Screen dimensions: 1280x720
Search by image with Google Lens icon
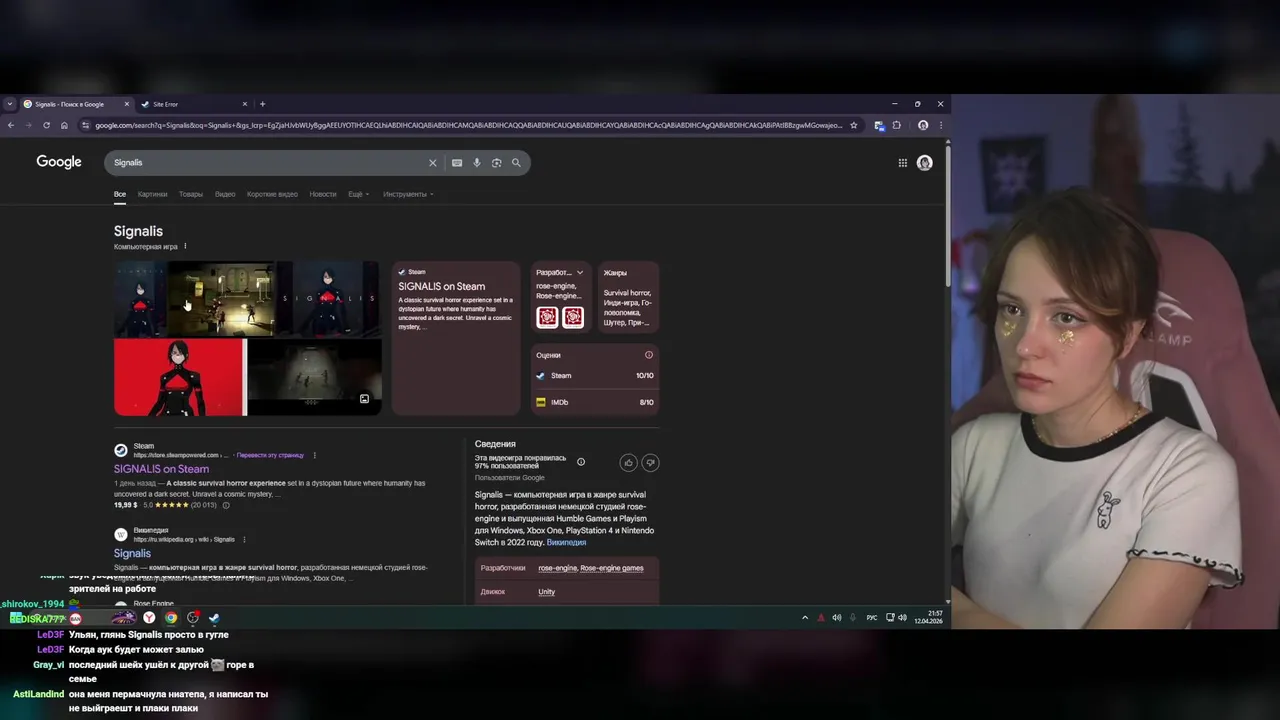[496, 163]
